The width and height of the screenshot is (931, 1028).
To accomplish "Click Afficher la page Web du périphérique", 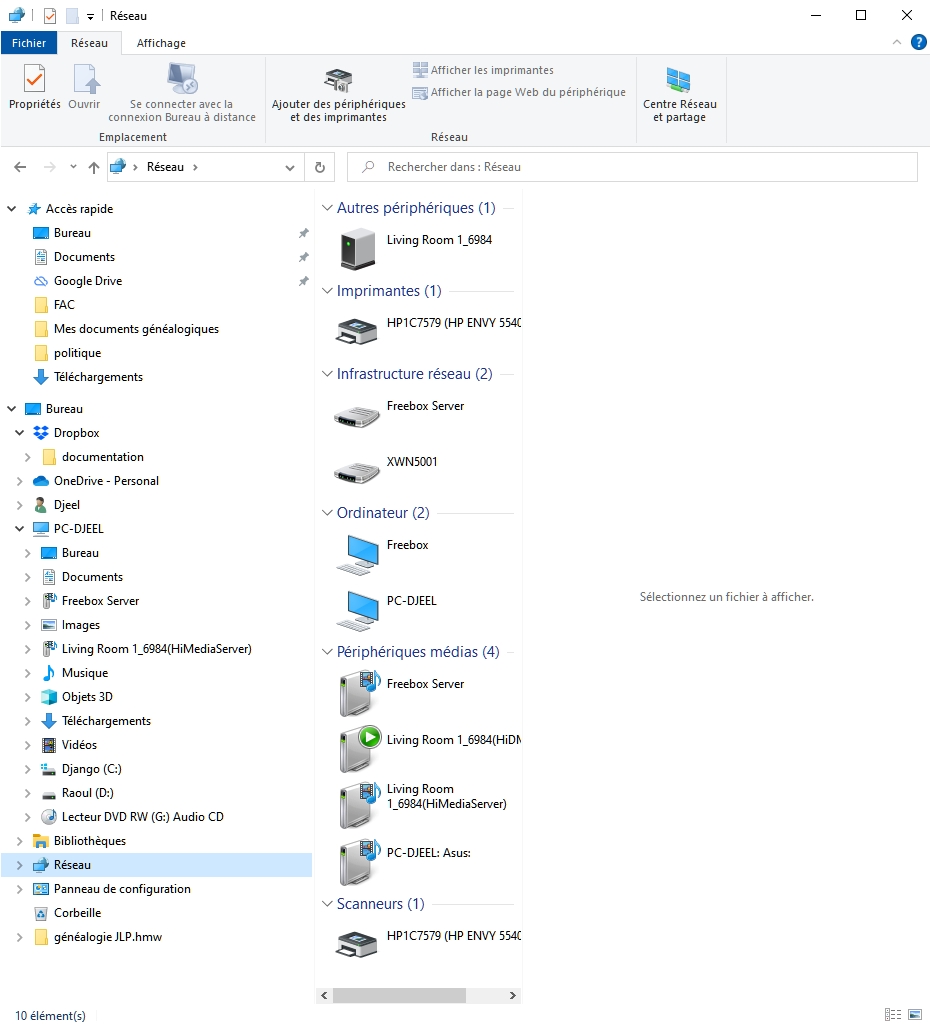I will click(519, 92).
